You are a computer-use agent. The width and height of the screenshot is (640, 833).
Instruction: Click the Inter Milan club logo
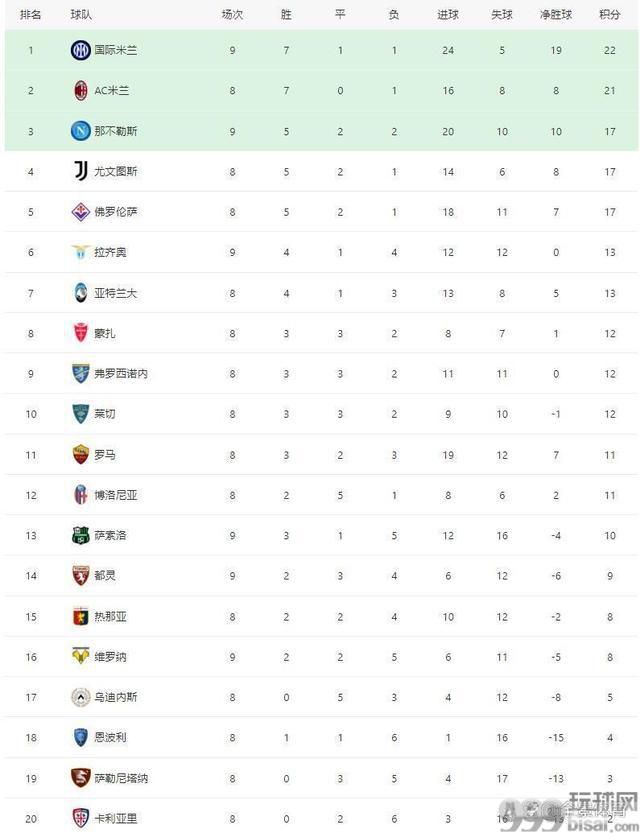pos(81,50)
